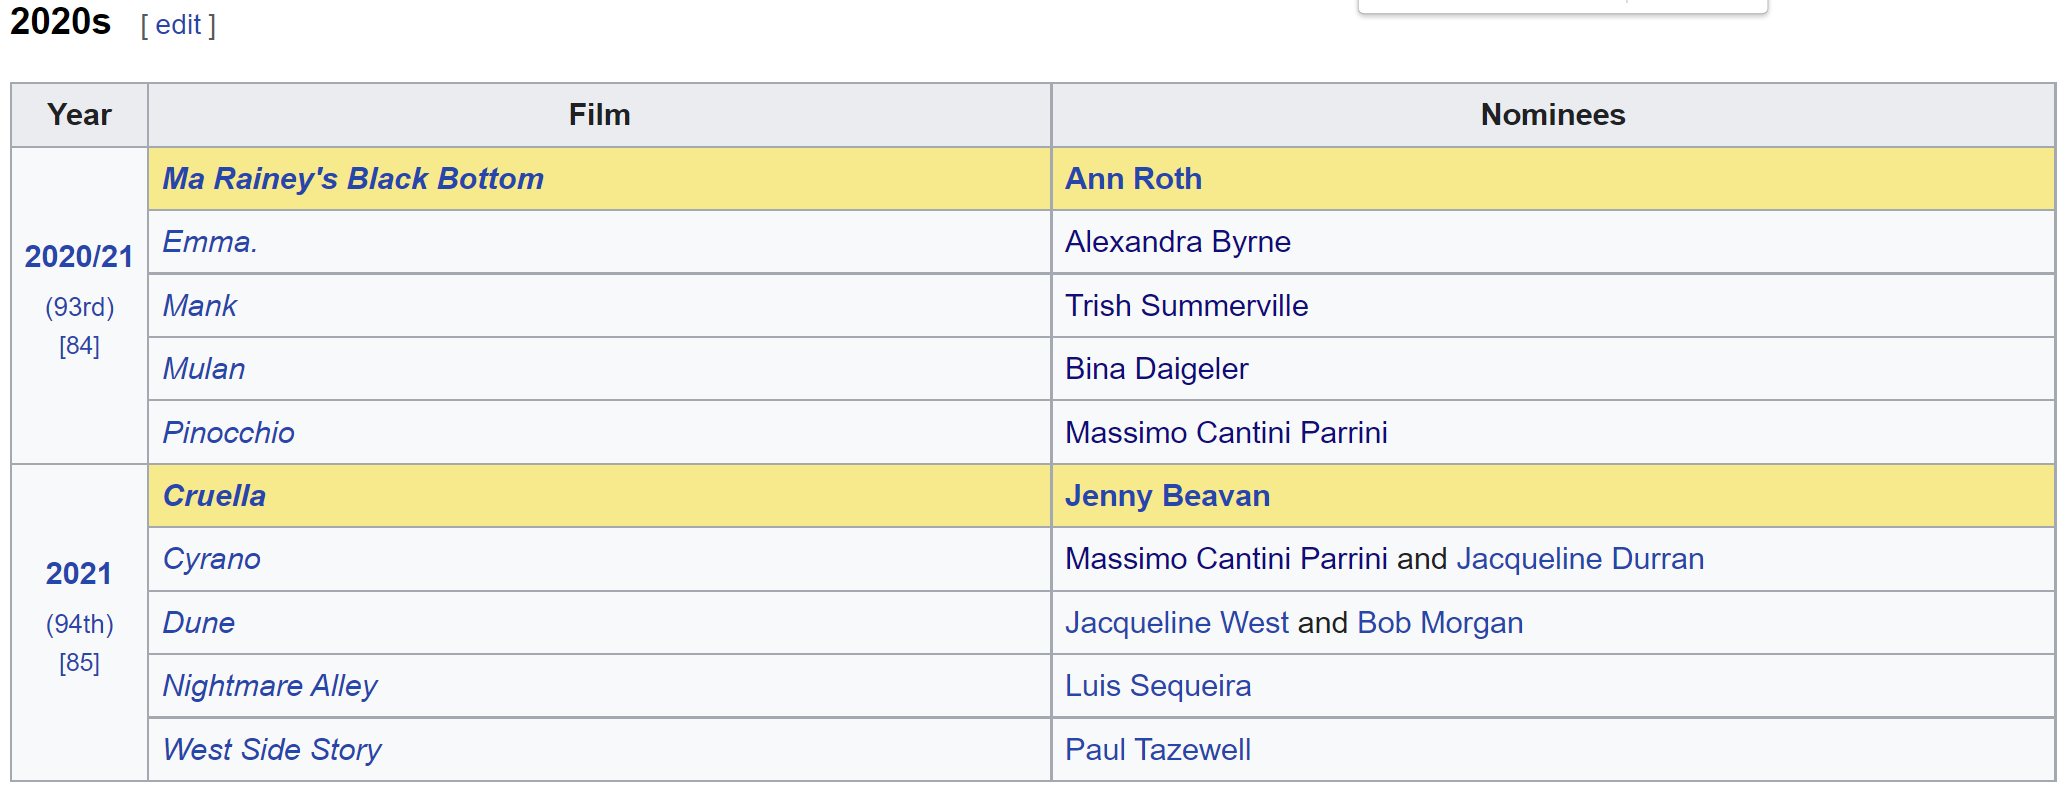Open the Paul Tazewell nominee link
2065x788 pixels.
[x=1158, y=750]
